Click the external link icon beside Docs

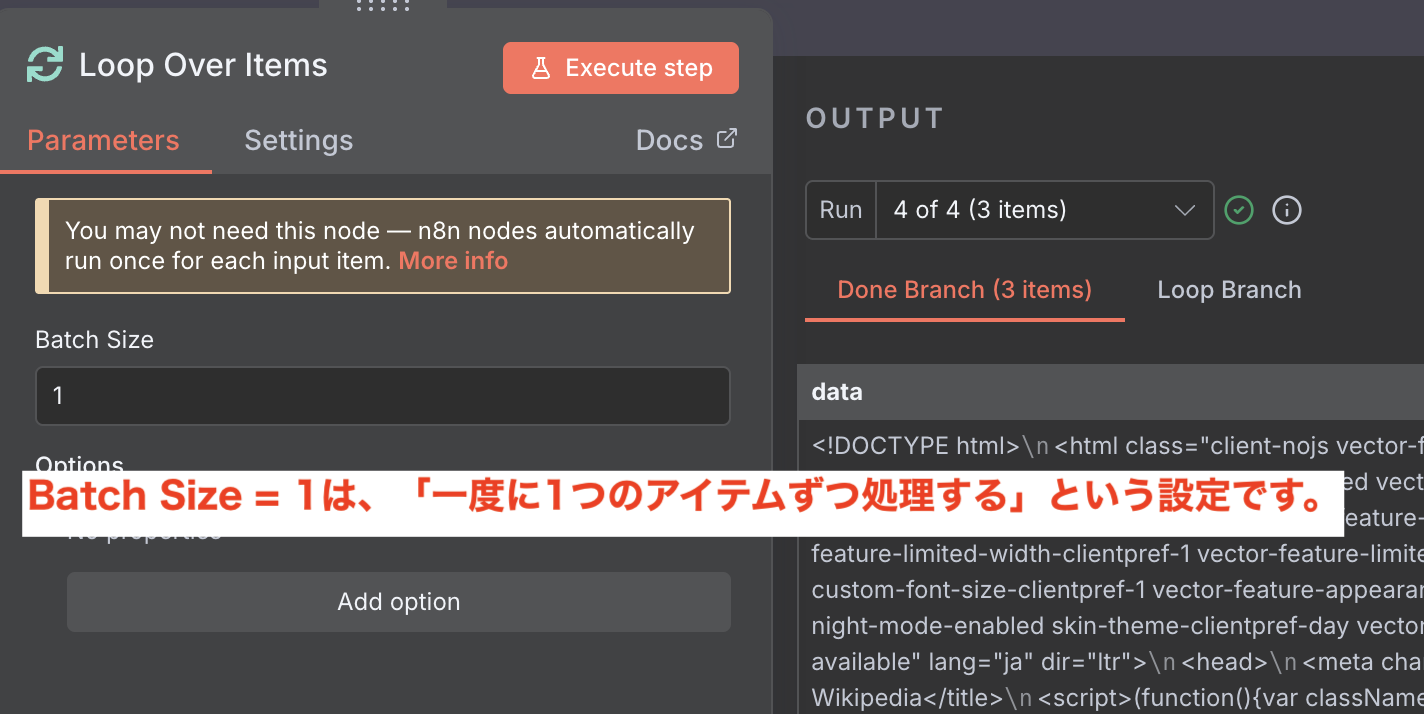[727, 139]
